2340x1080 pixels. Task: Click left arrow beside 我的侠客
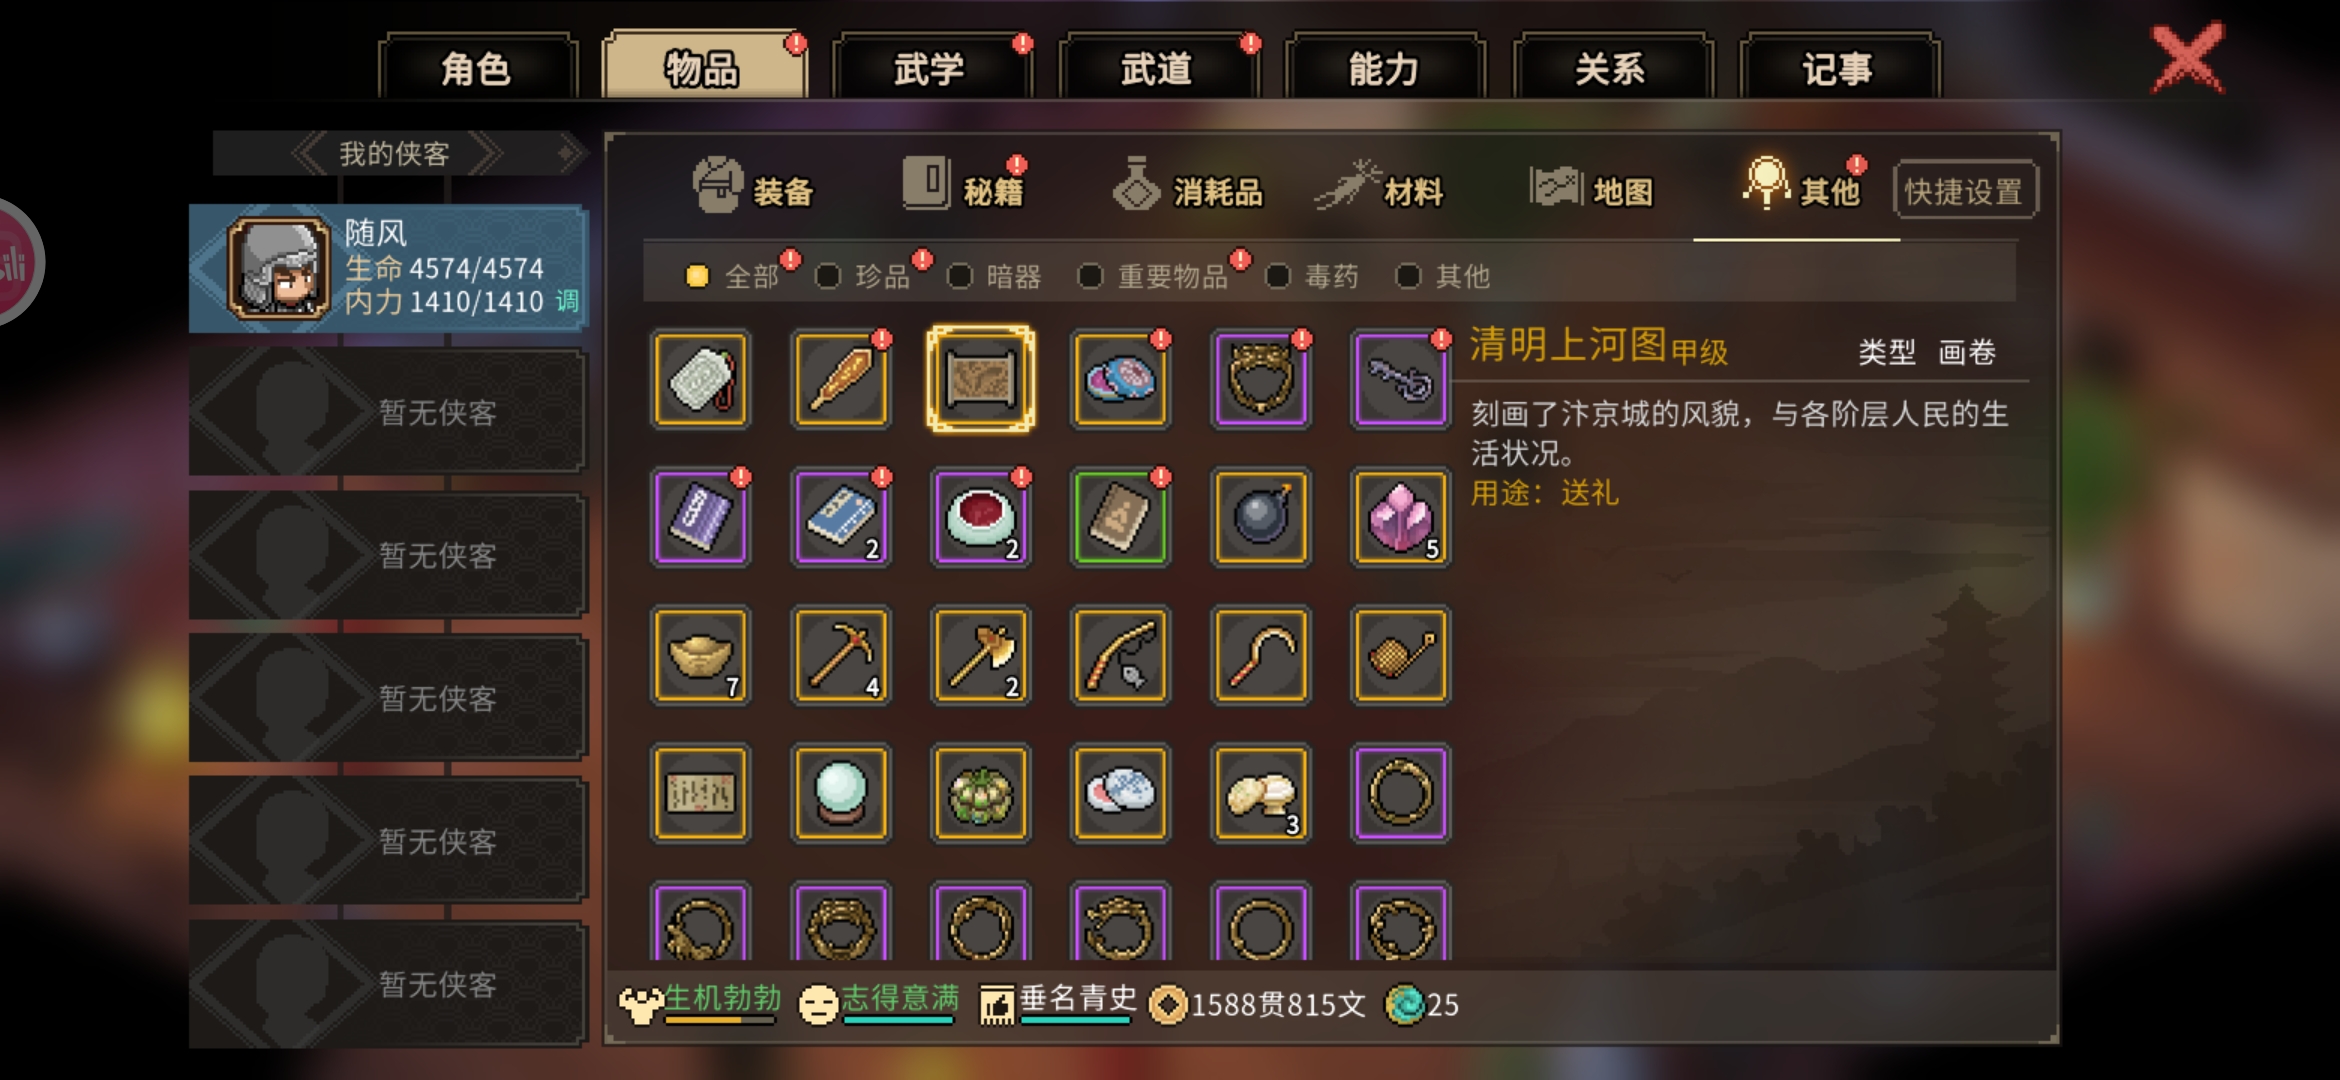pyautogui.click(x=307, y=154)
